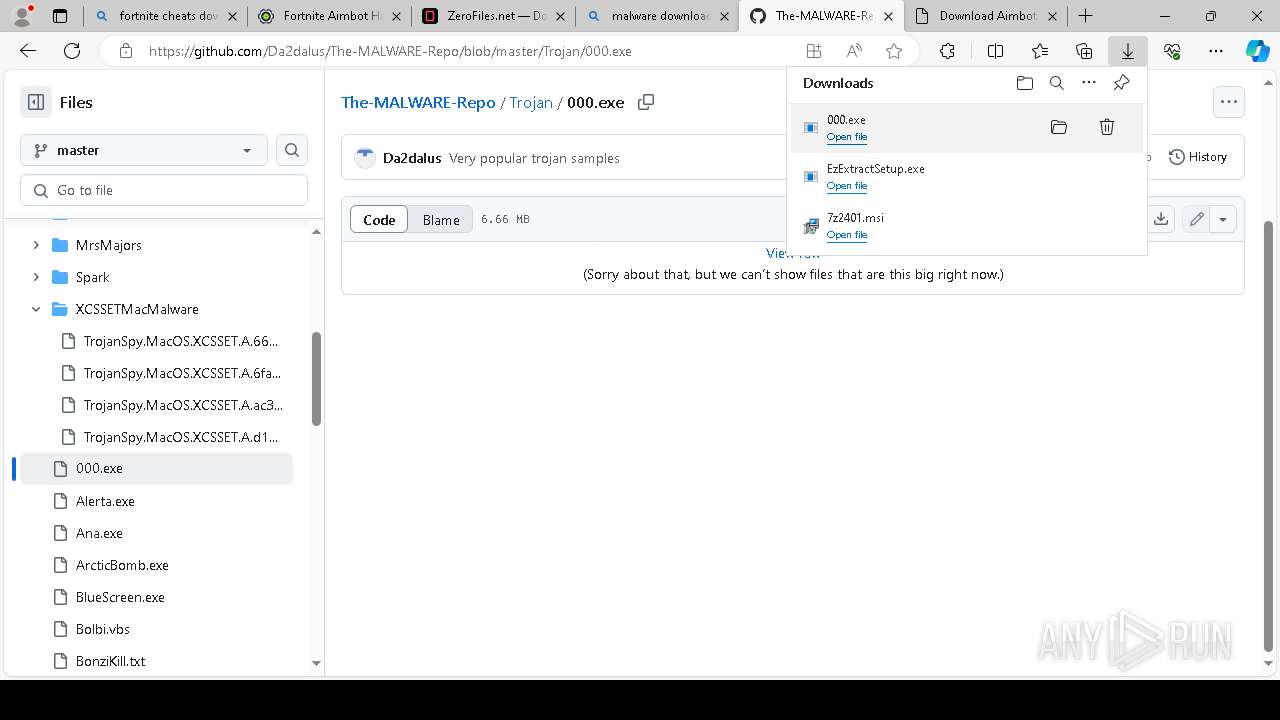Screen dimensions: 1280x720
Task: Click the browser address bar URL
Action: pyautogui.click(x=390, y=51)
